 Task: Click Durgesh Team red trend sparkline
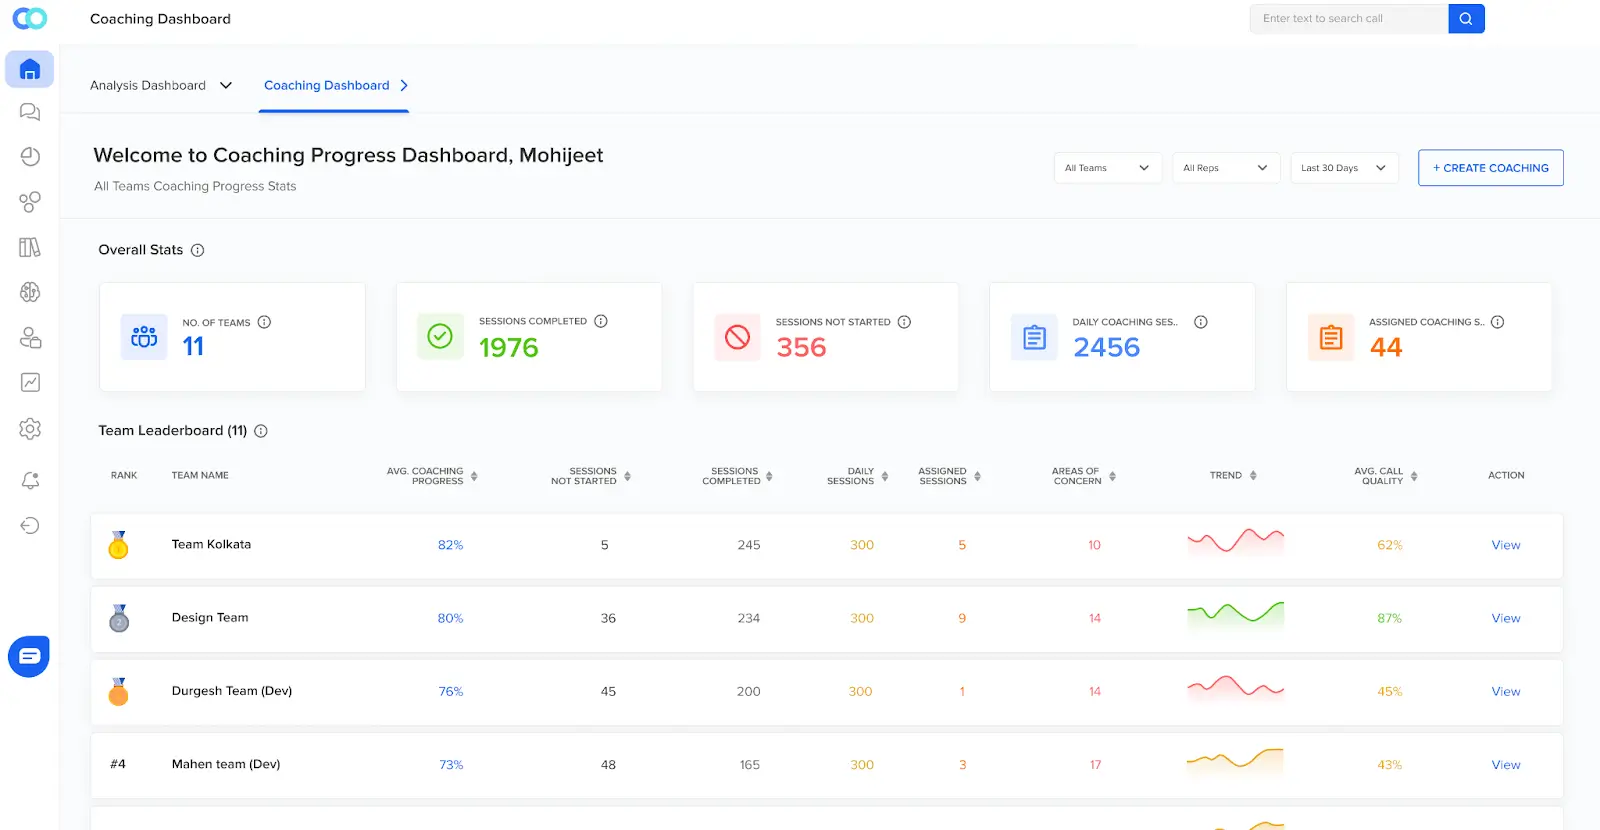1235,687
